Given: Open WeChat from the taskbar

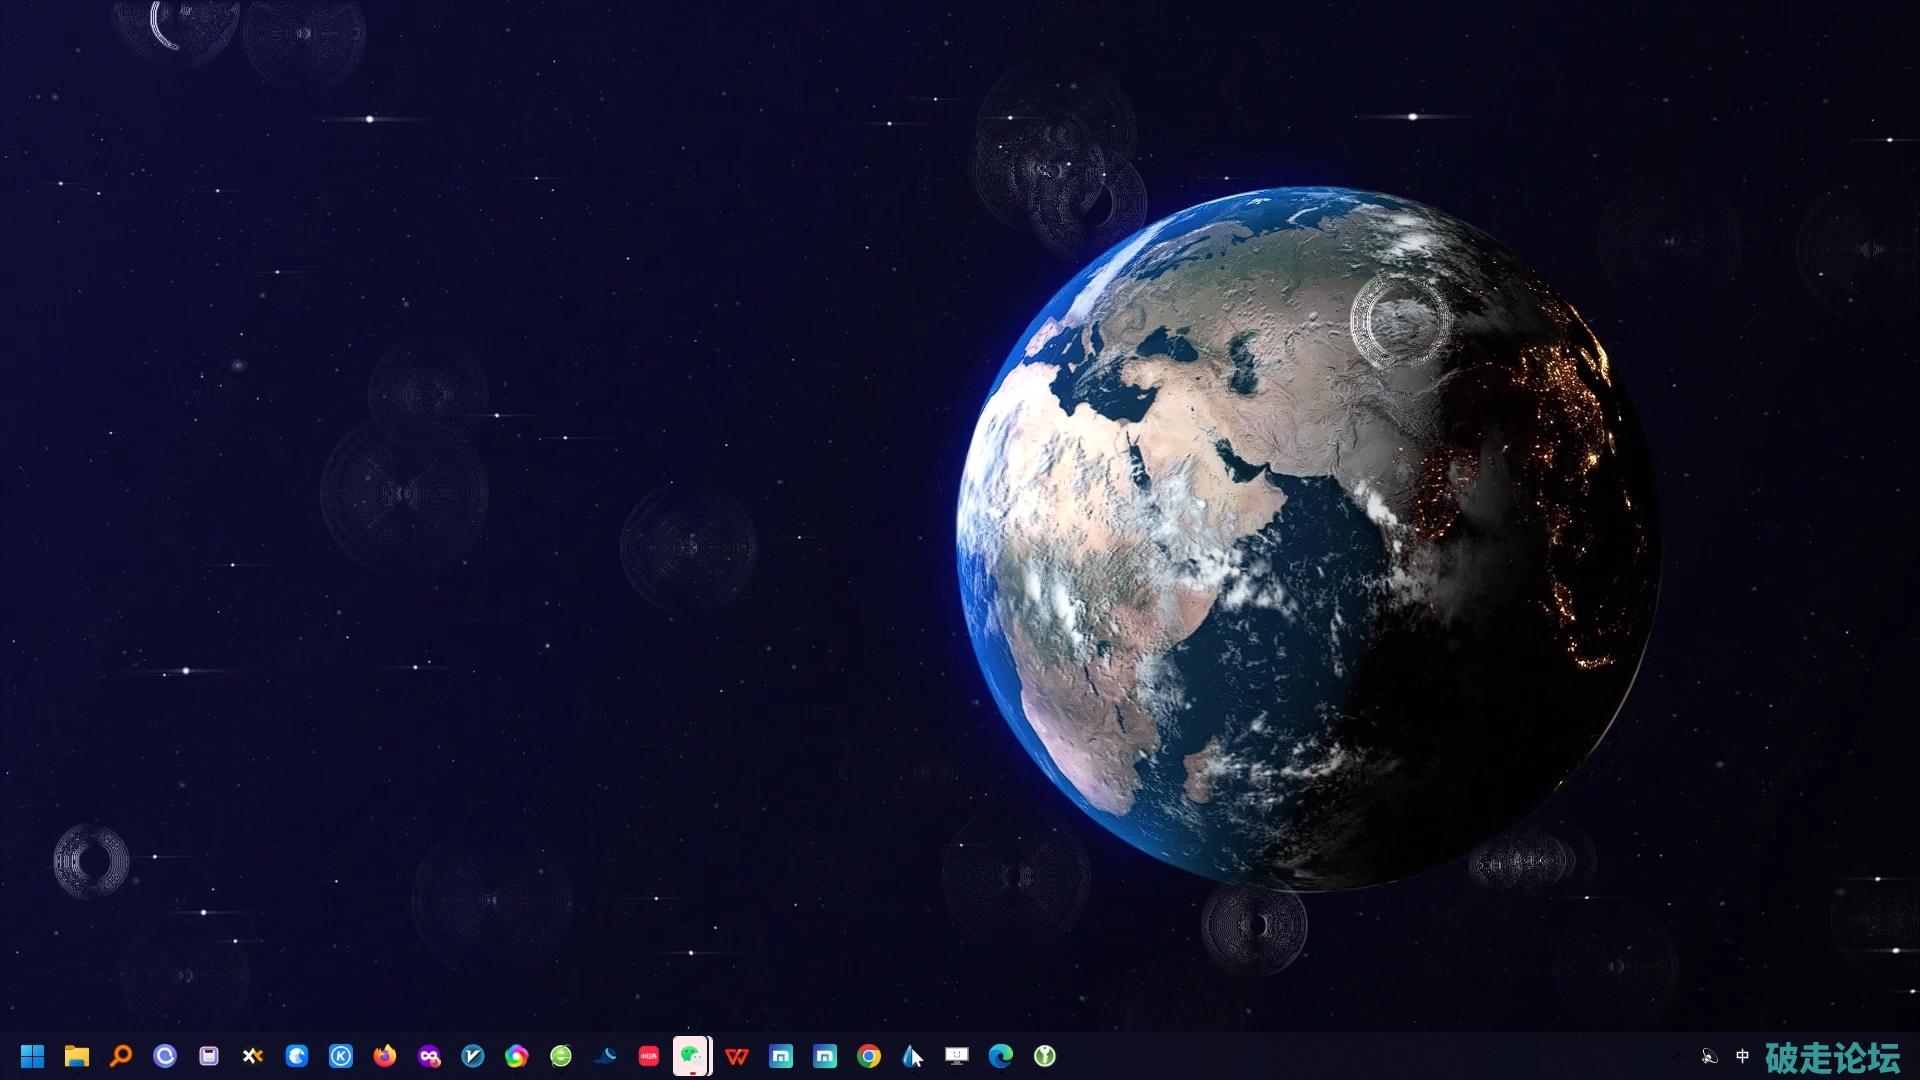Looking at the screenshot, I should tap(691, 1056).
